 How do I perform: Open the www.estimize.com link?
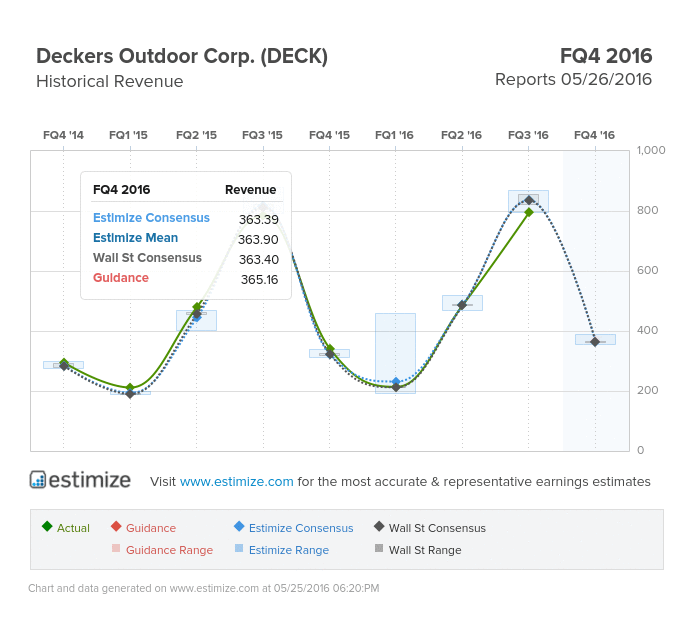[236, 481]
